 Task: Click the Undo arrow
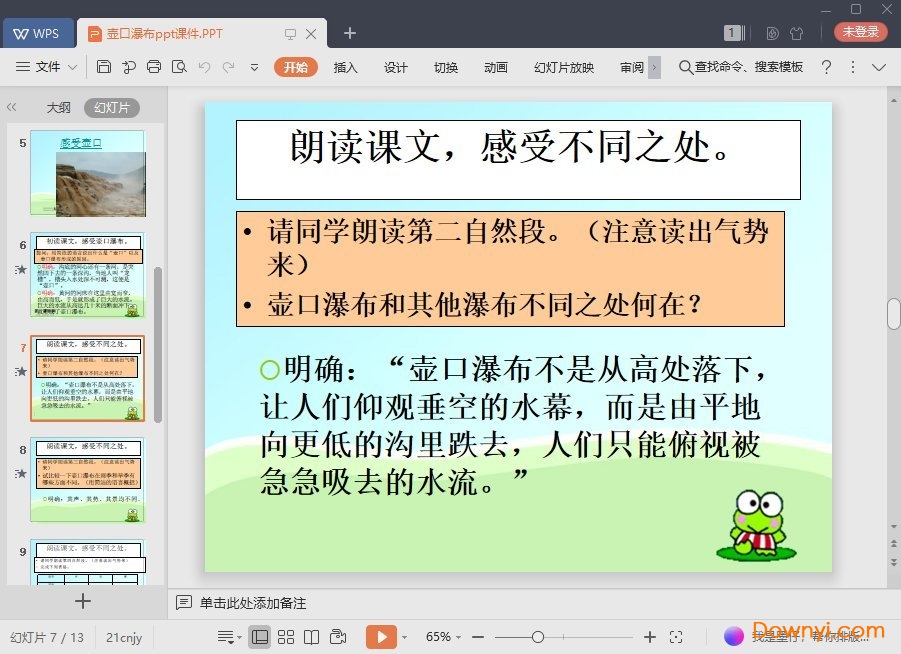[x=204, y=67]
